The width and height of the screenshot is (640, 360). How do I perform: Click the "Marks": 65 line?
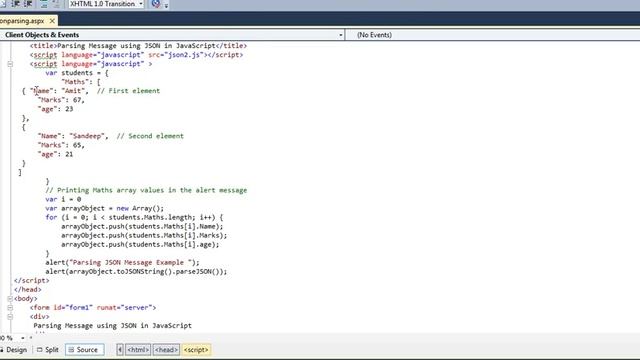61,145
